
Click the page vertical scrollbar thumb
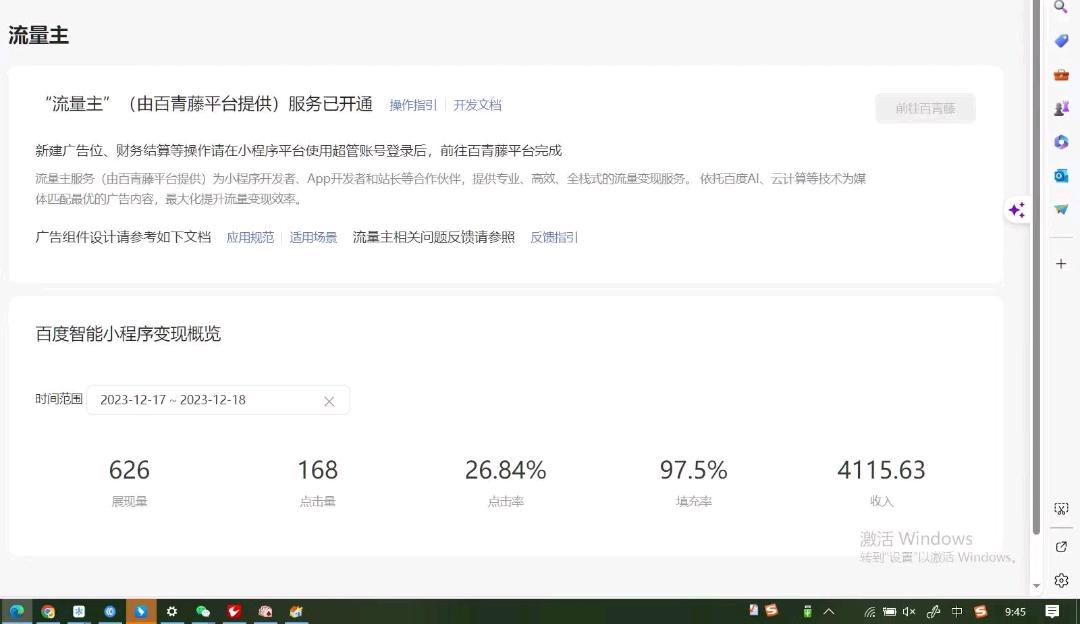point(1036,267)
